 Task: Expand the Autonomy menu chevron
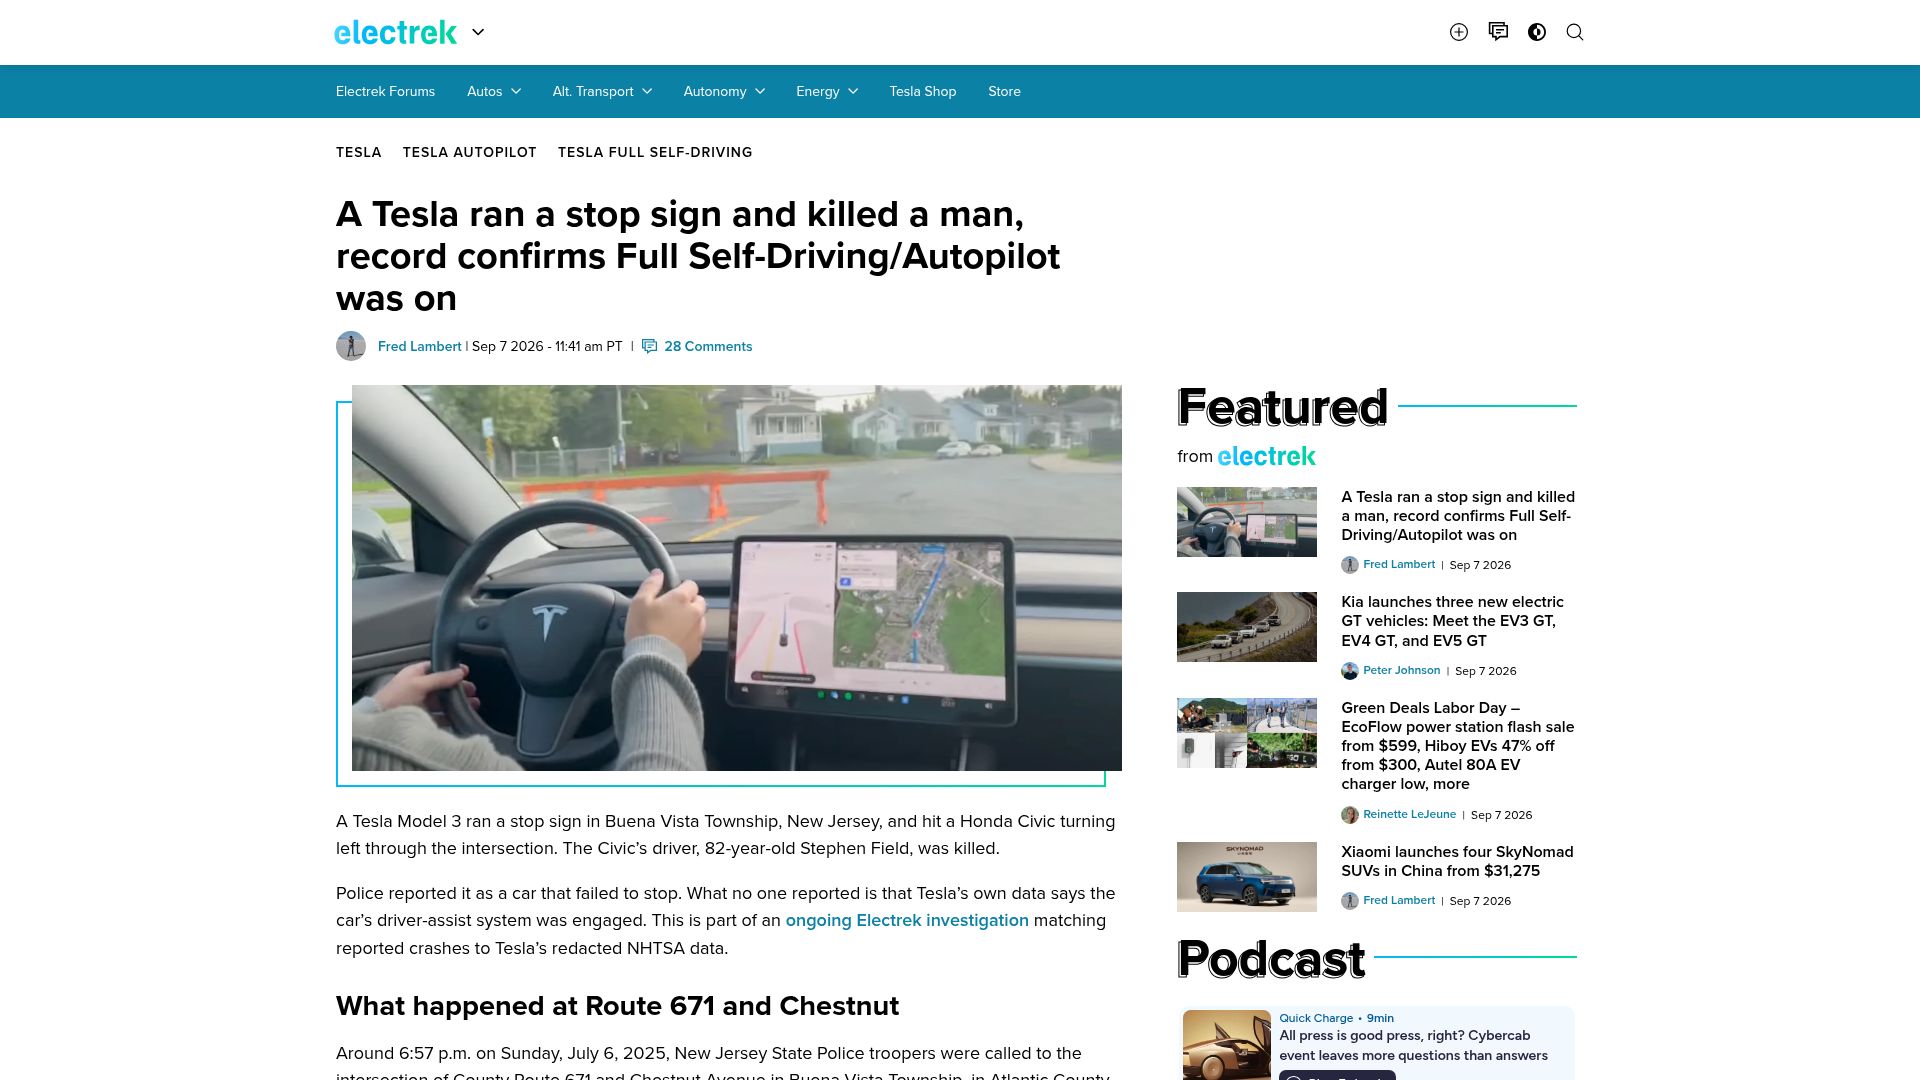click(760, 91)
